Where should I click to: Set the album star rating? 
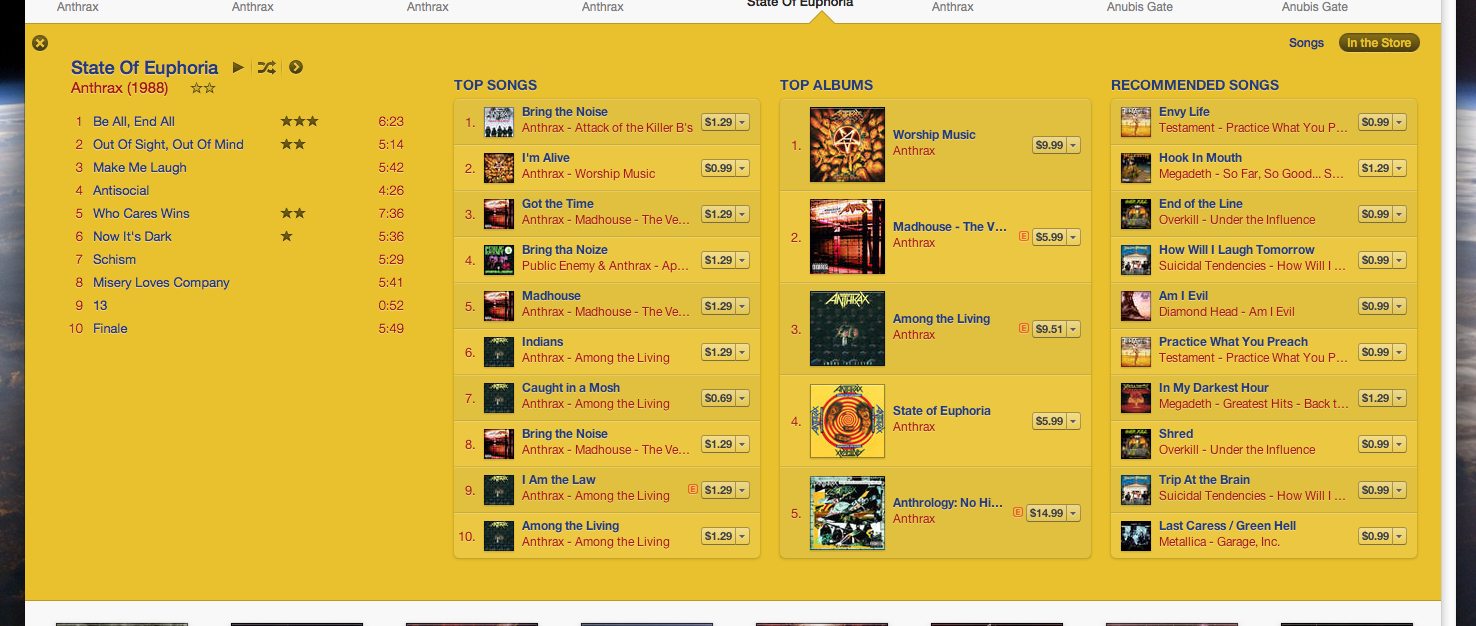pyautogui.click(x=203, y=88)
